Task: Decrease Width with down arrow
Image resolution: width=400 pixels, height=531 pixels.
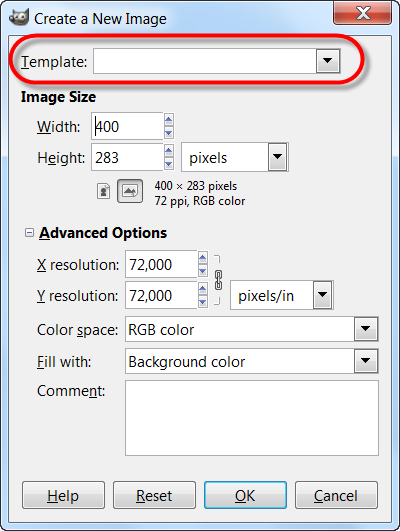Action: [169, 132]
